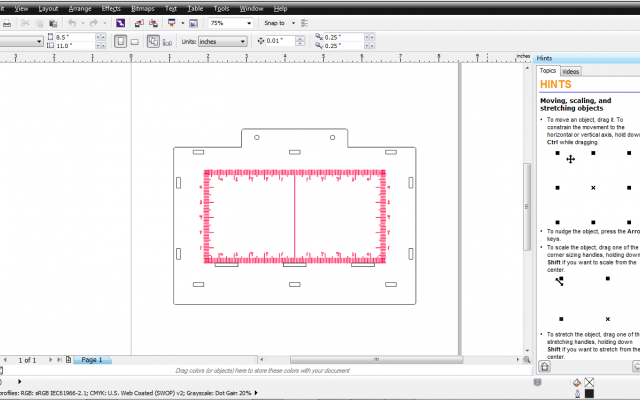640x400 pixels.
Task: Switch to the Videos tab in Hints
Action: (x=571, y=71)
